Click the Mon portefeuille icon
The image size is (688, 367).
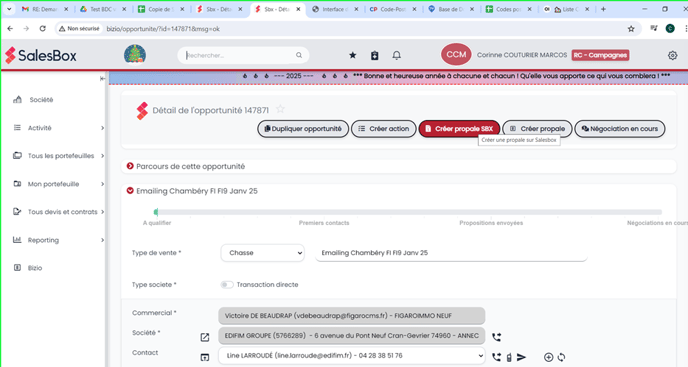coord(17,184)
